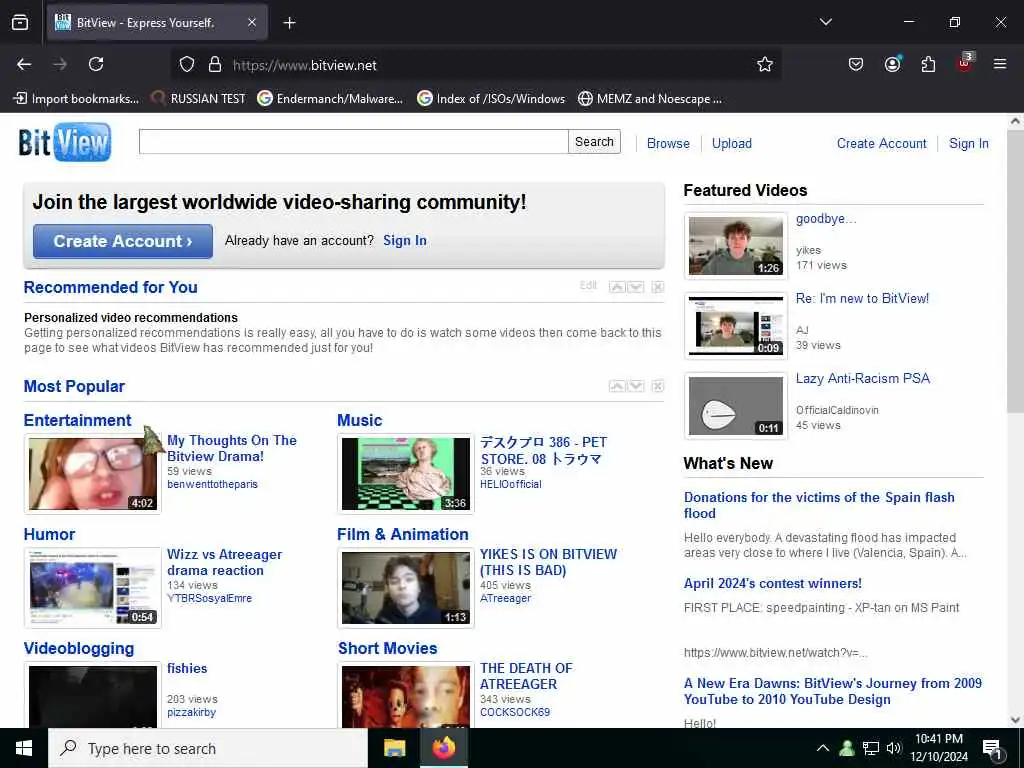Click Sign In beside Already have an account
The height and width of the screenshot is (768, 1024).
[405, 240]
